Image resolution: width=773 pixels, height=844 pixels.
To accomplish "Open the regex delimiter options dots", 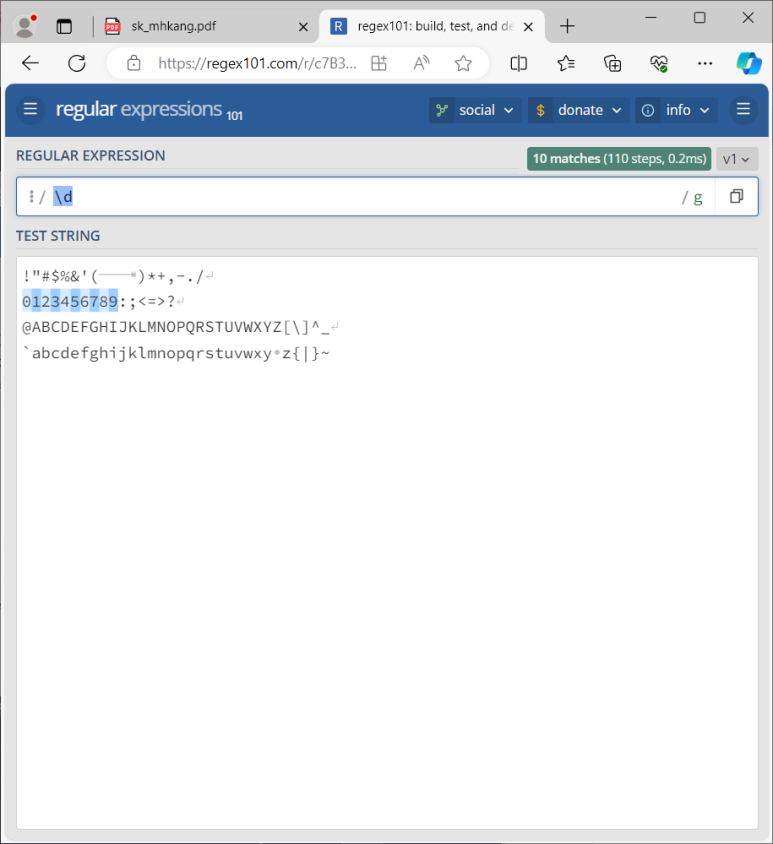I will pyautogui.click(x=31, y=197).
